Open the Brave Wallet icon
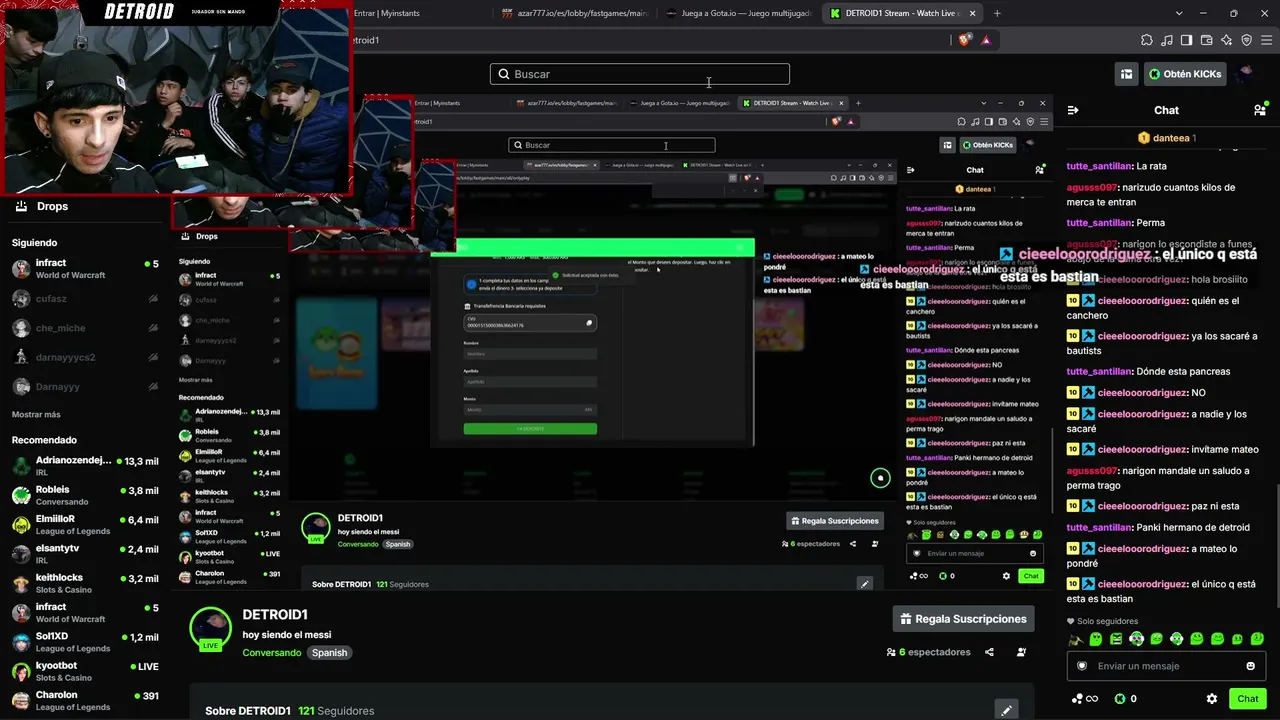 [1207, 40]
